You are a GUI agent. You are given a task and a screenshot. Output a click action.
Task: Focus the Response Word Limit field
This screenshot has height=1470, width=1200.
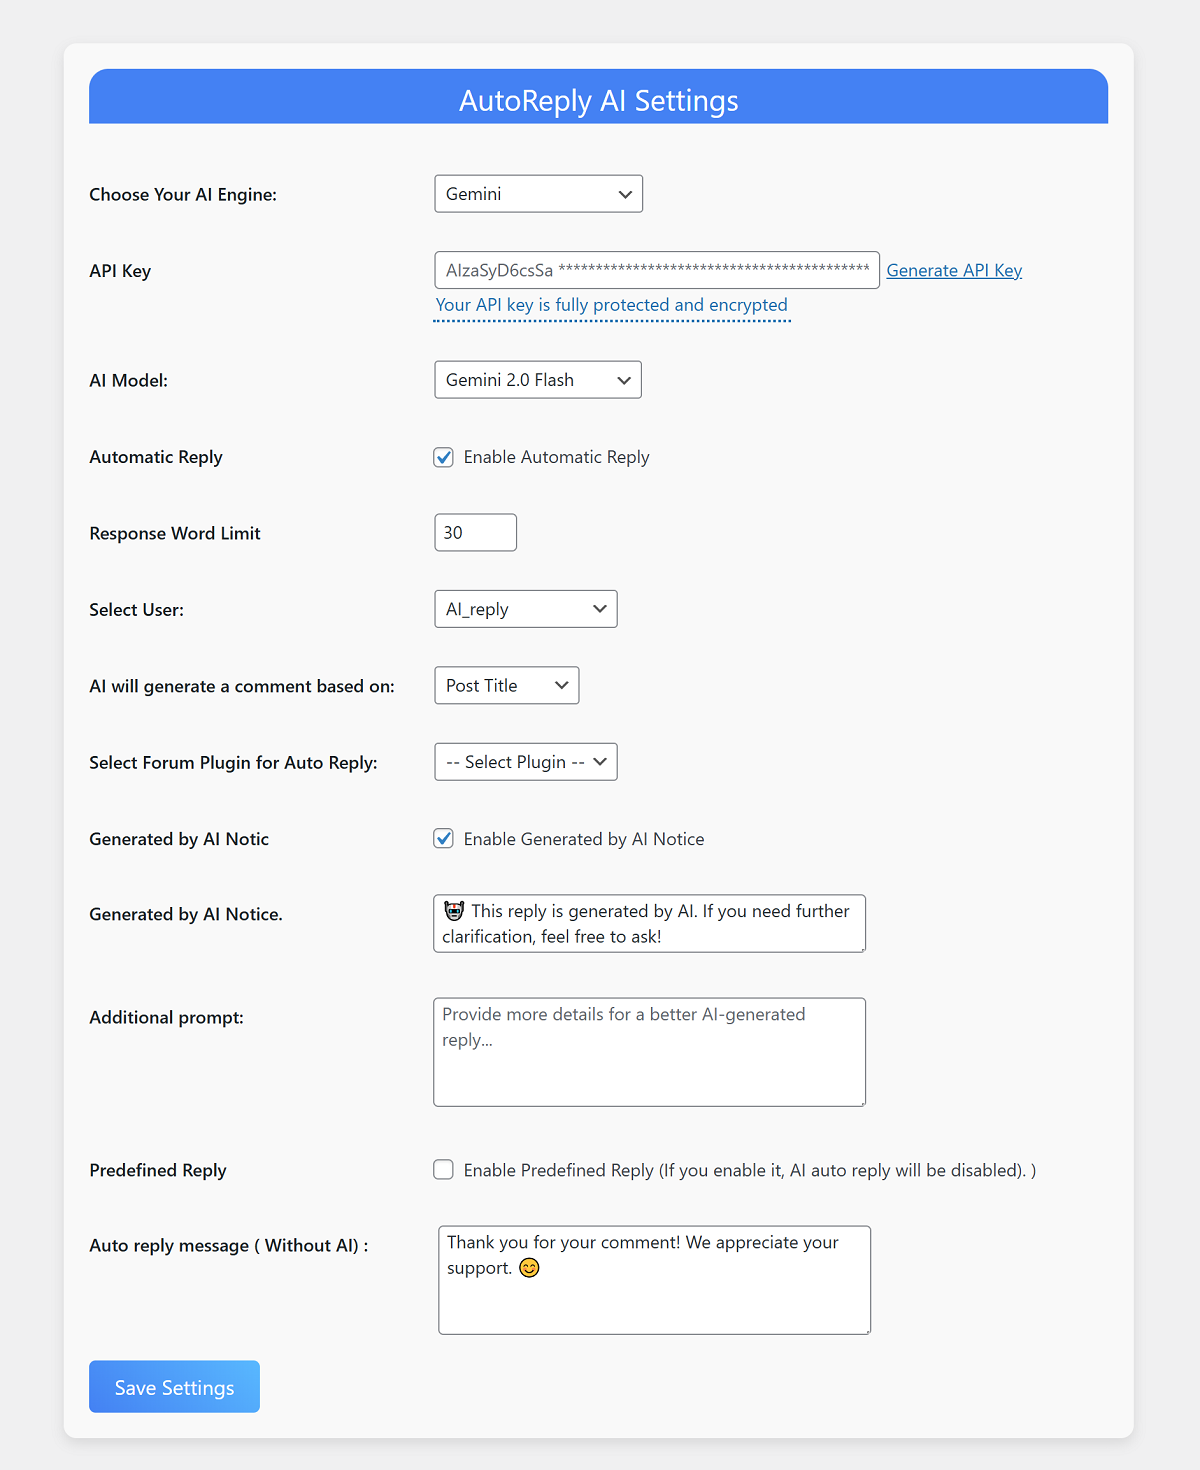tap(475, 533)
